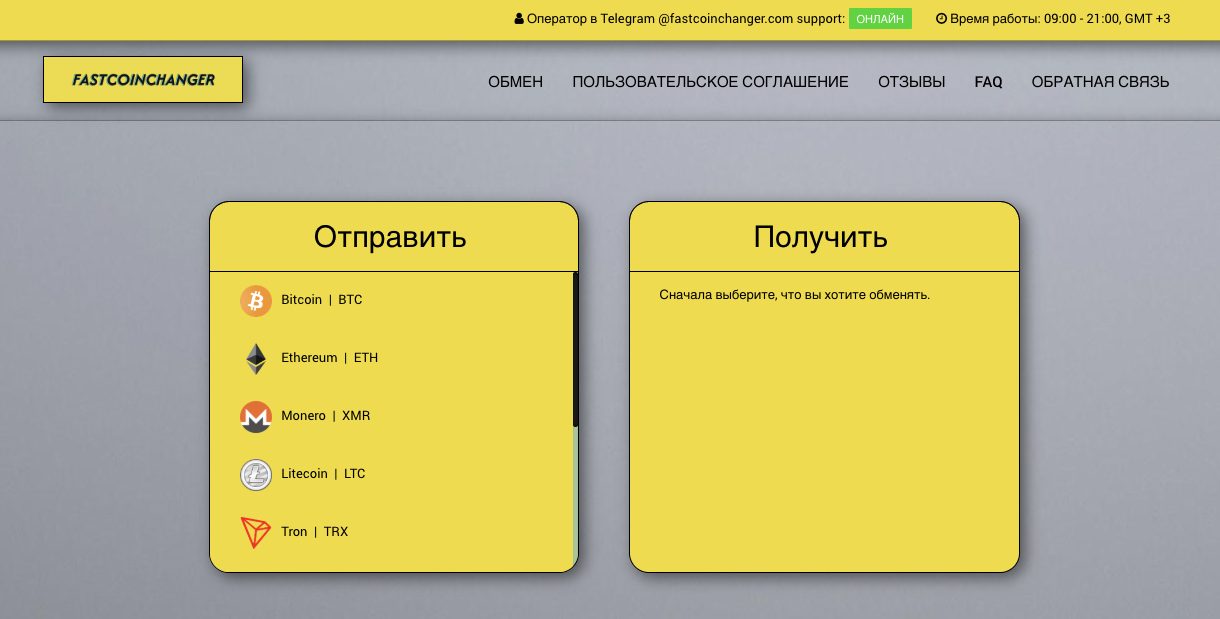This screenshot has width=1220, height=619.
Task: Select the Ethereum diamond icon
Action: [x=256, y=359]
